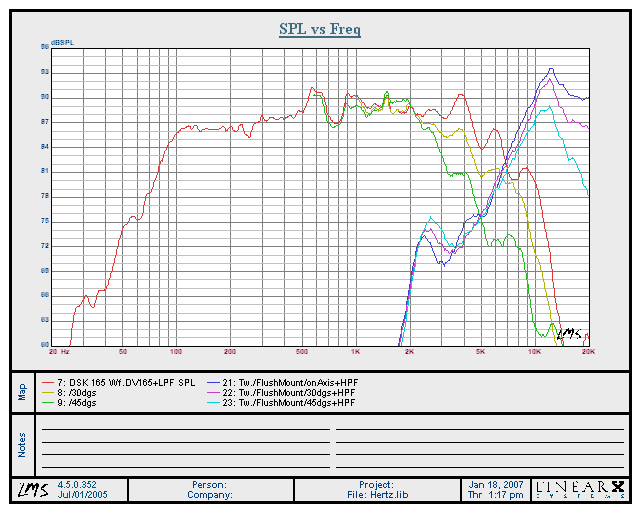This screenshot has height=512, width=640.
Task: Select the DSK 165 Wf.DV165+LPF SPL legend entry
Action: (x=127, y=383)
